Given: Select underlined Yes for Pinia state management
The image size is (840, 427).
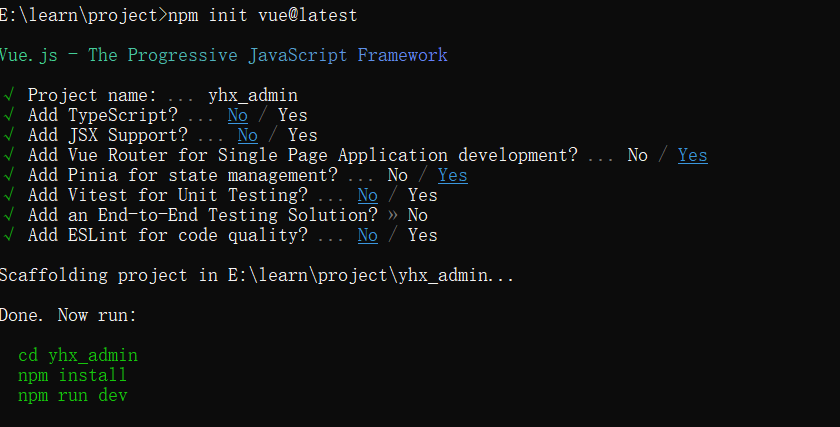Looking at the screenshot, I should tap(453, 175).
